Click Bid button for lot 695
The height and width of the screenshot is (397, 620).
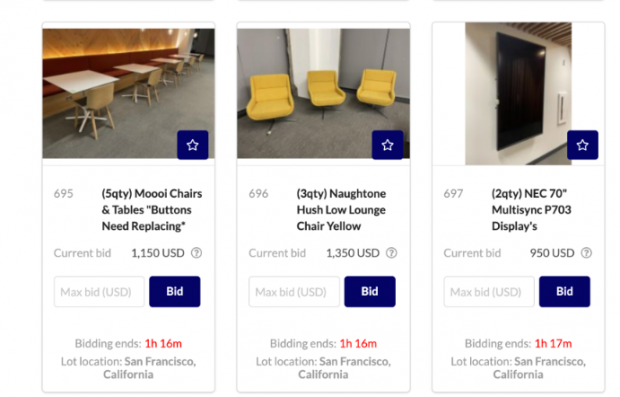175,291
